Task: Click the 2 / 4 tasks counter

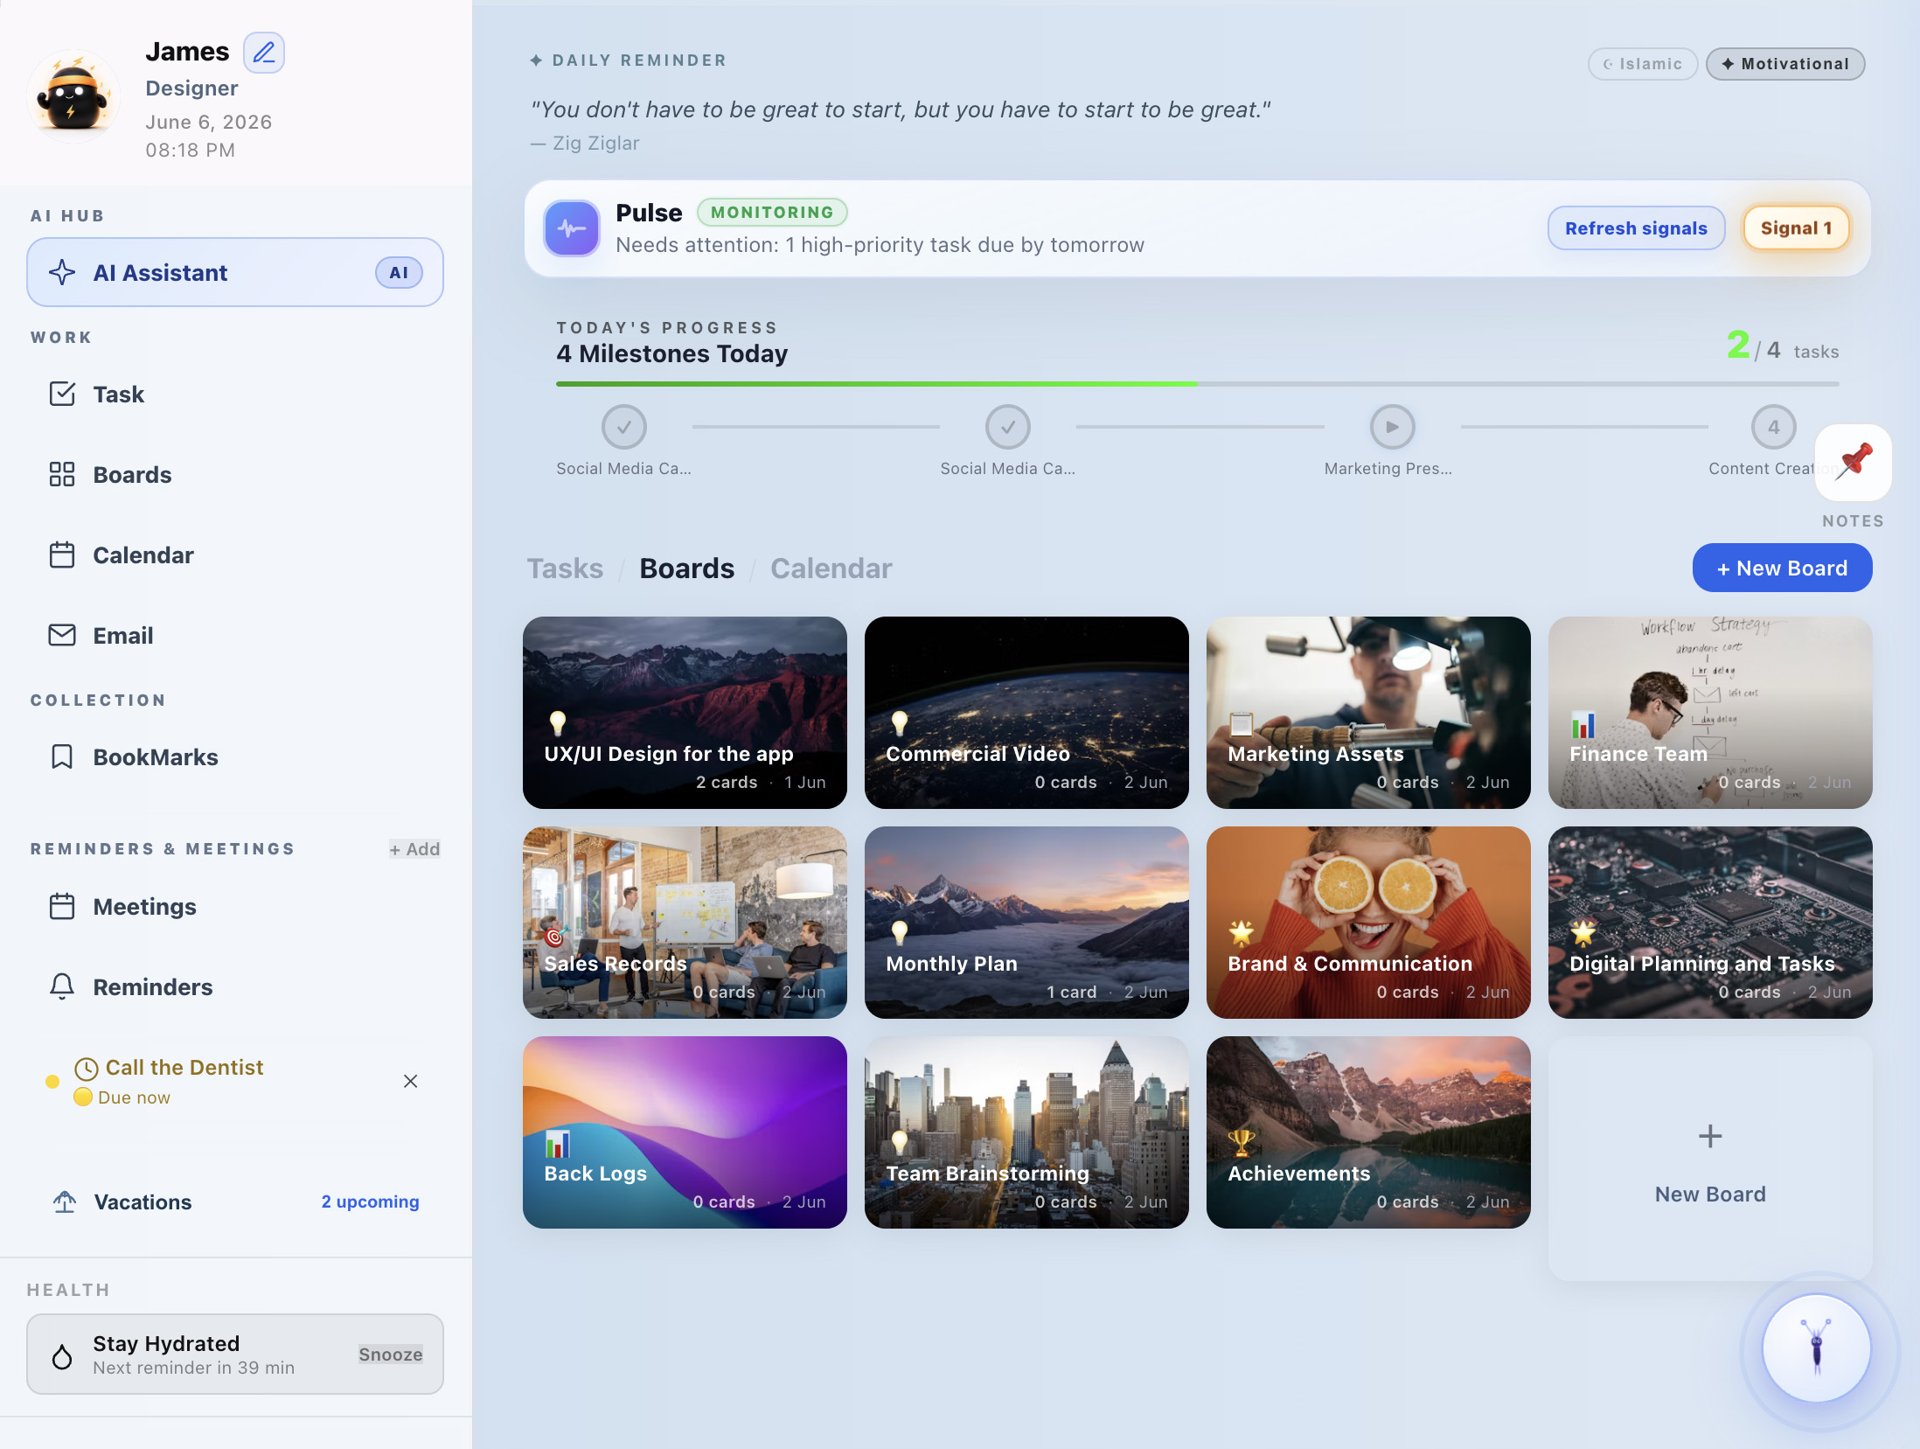Action: tap(1782, 348)
